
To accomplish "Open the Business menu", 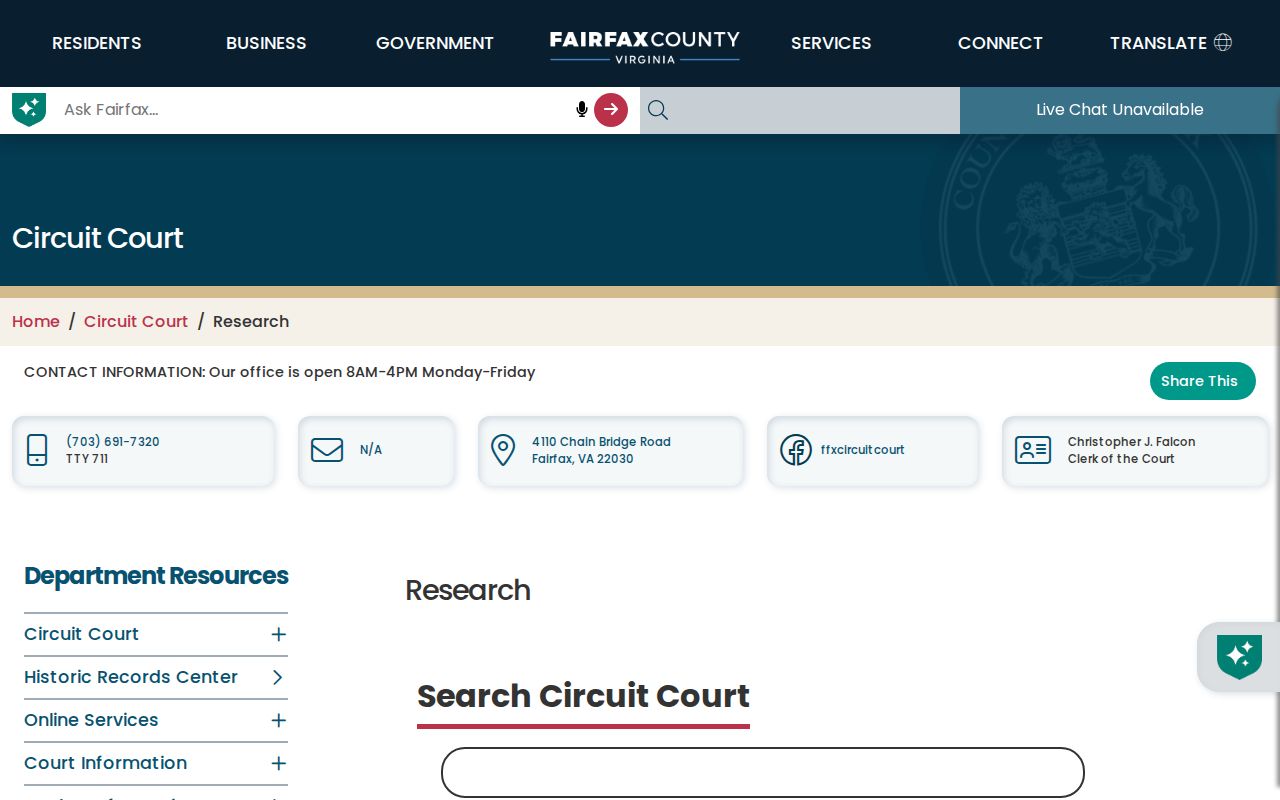I will (266, 43).
